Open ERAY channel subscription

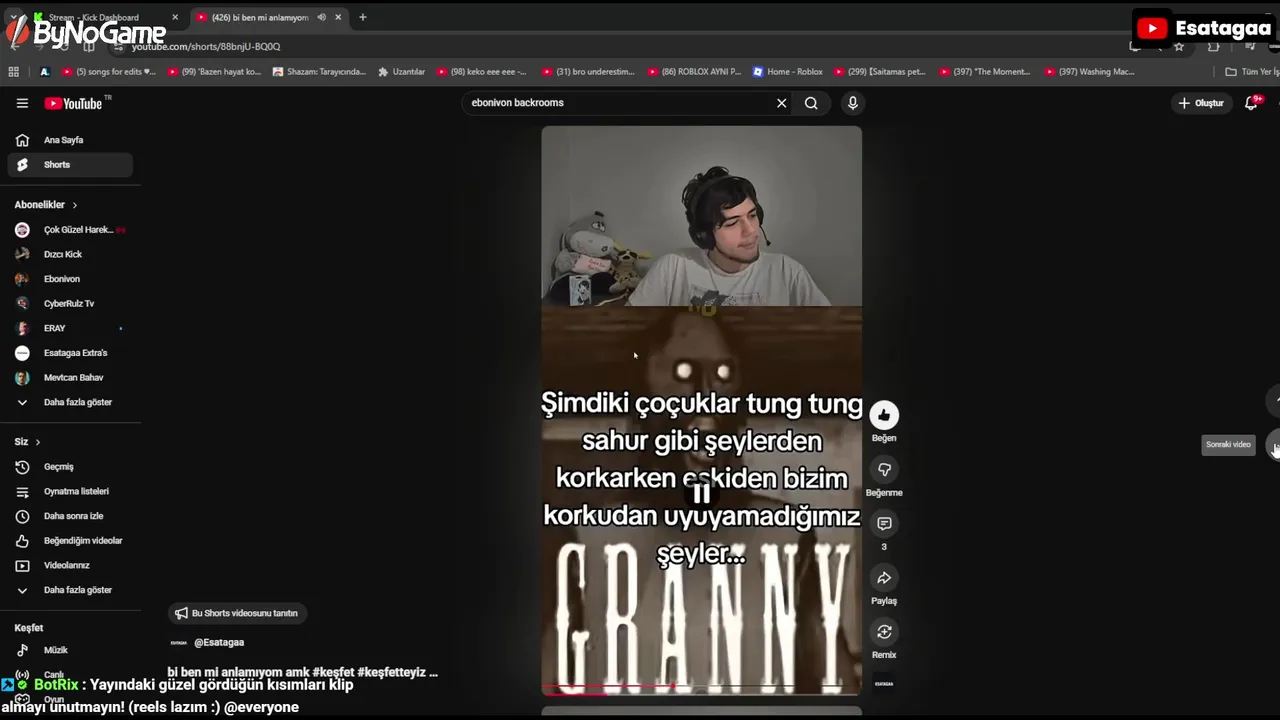pos(70,328)
